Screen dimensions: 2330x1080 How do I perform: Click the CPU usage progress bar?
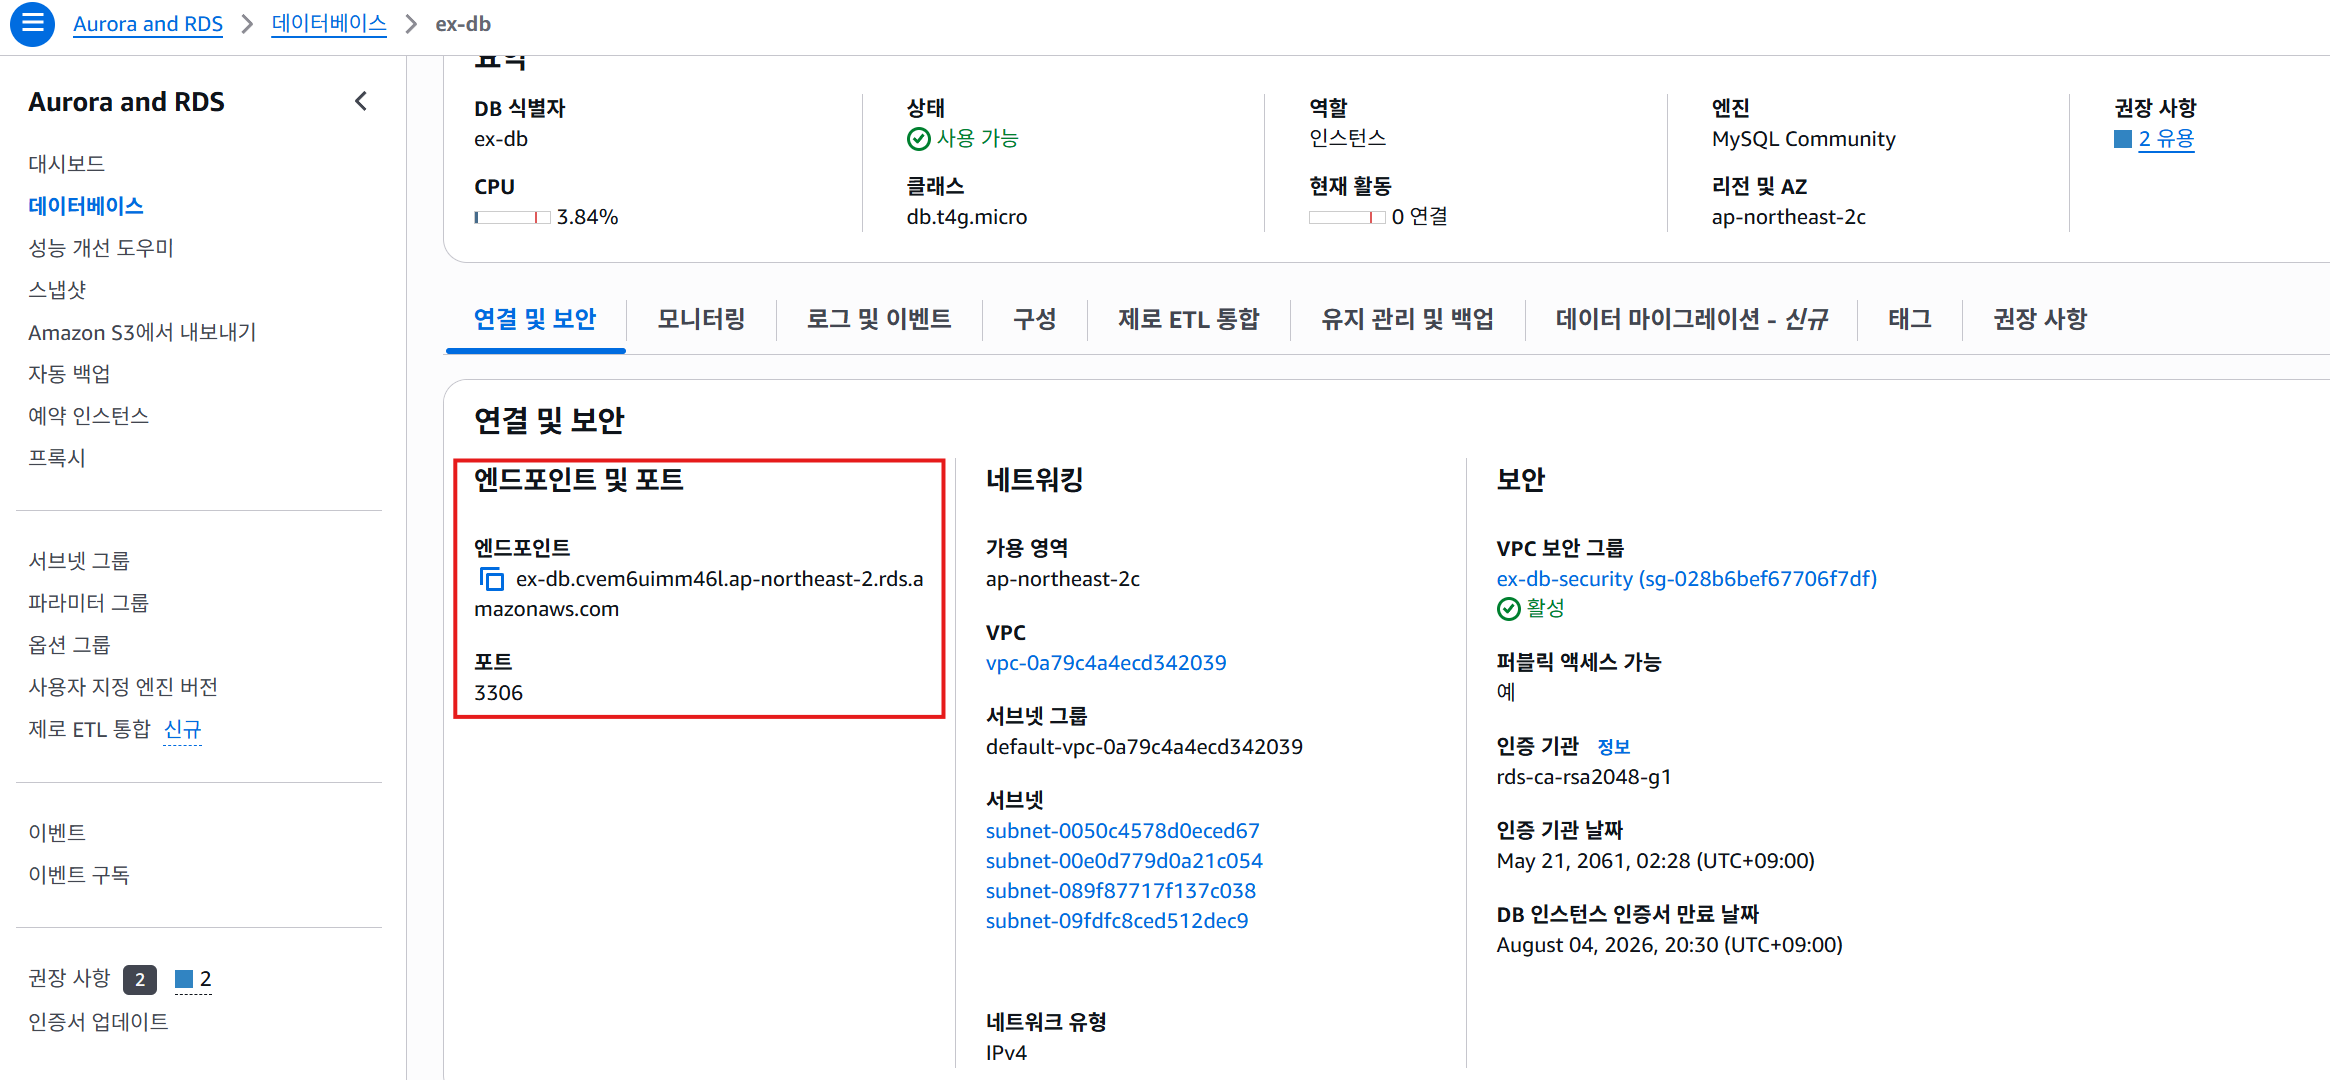pyautogui.click(x=512, y=217)
